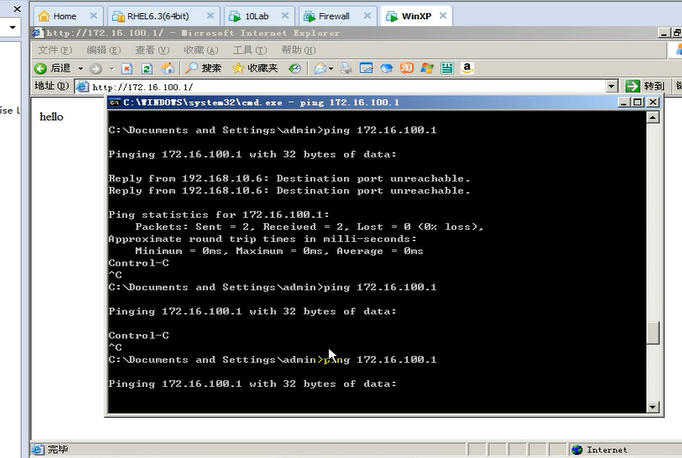Open the Forward history dropdown arrow
Viewport: 682px width, 458px height.
coord(112,69)
